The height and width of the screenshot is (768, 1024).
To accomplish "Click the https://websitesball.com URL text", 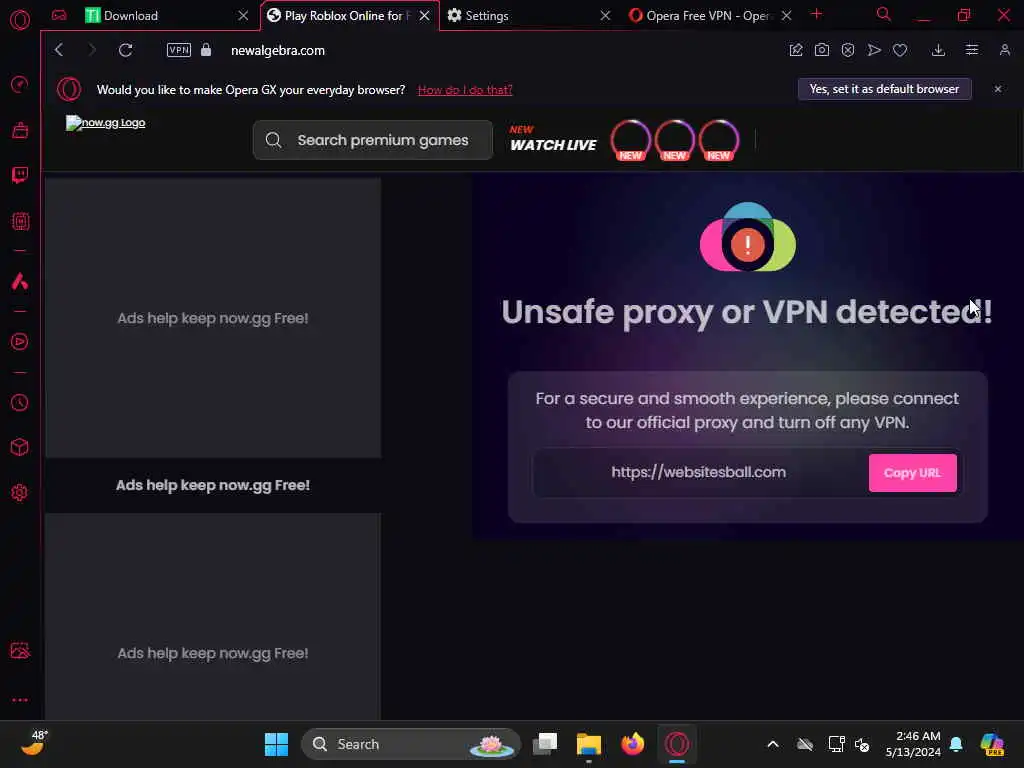I will (x=699, y=472).
